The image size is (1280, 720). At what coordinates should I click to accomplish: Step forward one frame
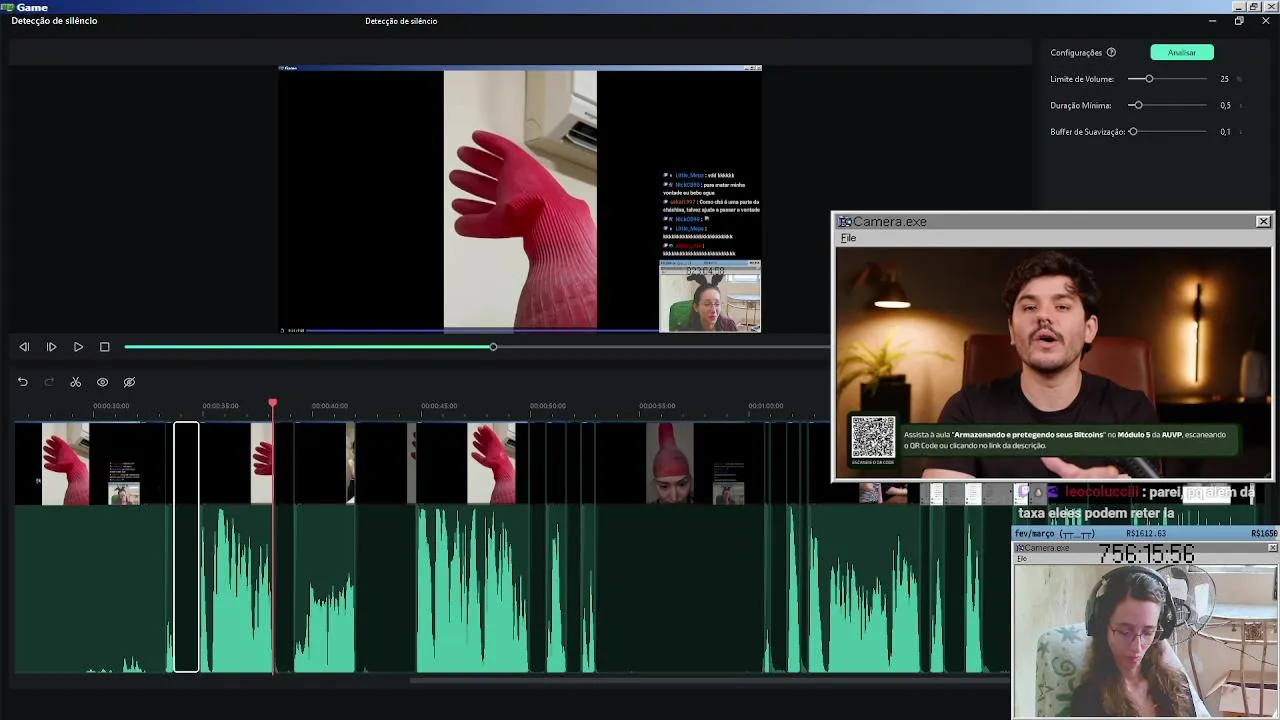coord(51,347)
